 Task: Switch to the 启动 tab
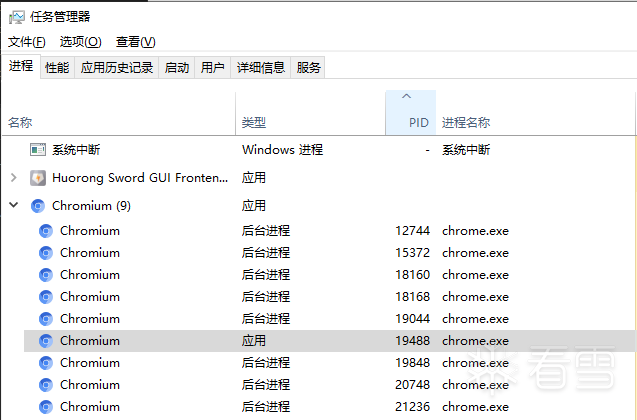(177, 67)
